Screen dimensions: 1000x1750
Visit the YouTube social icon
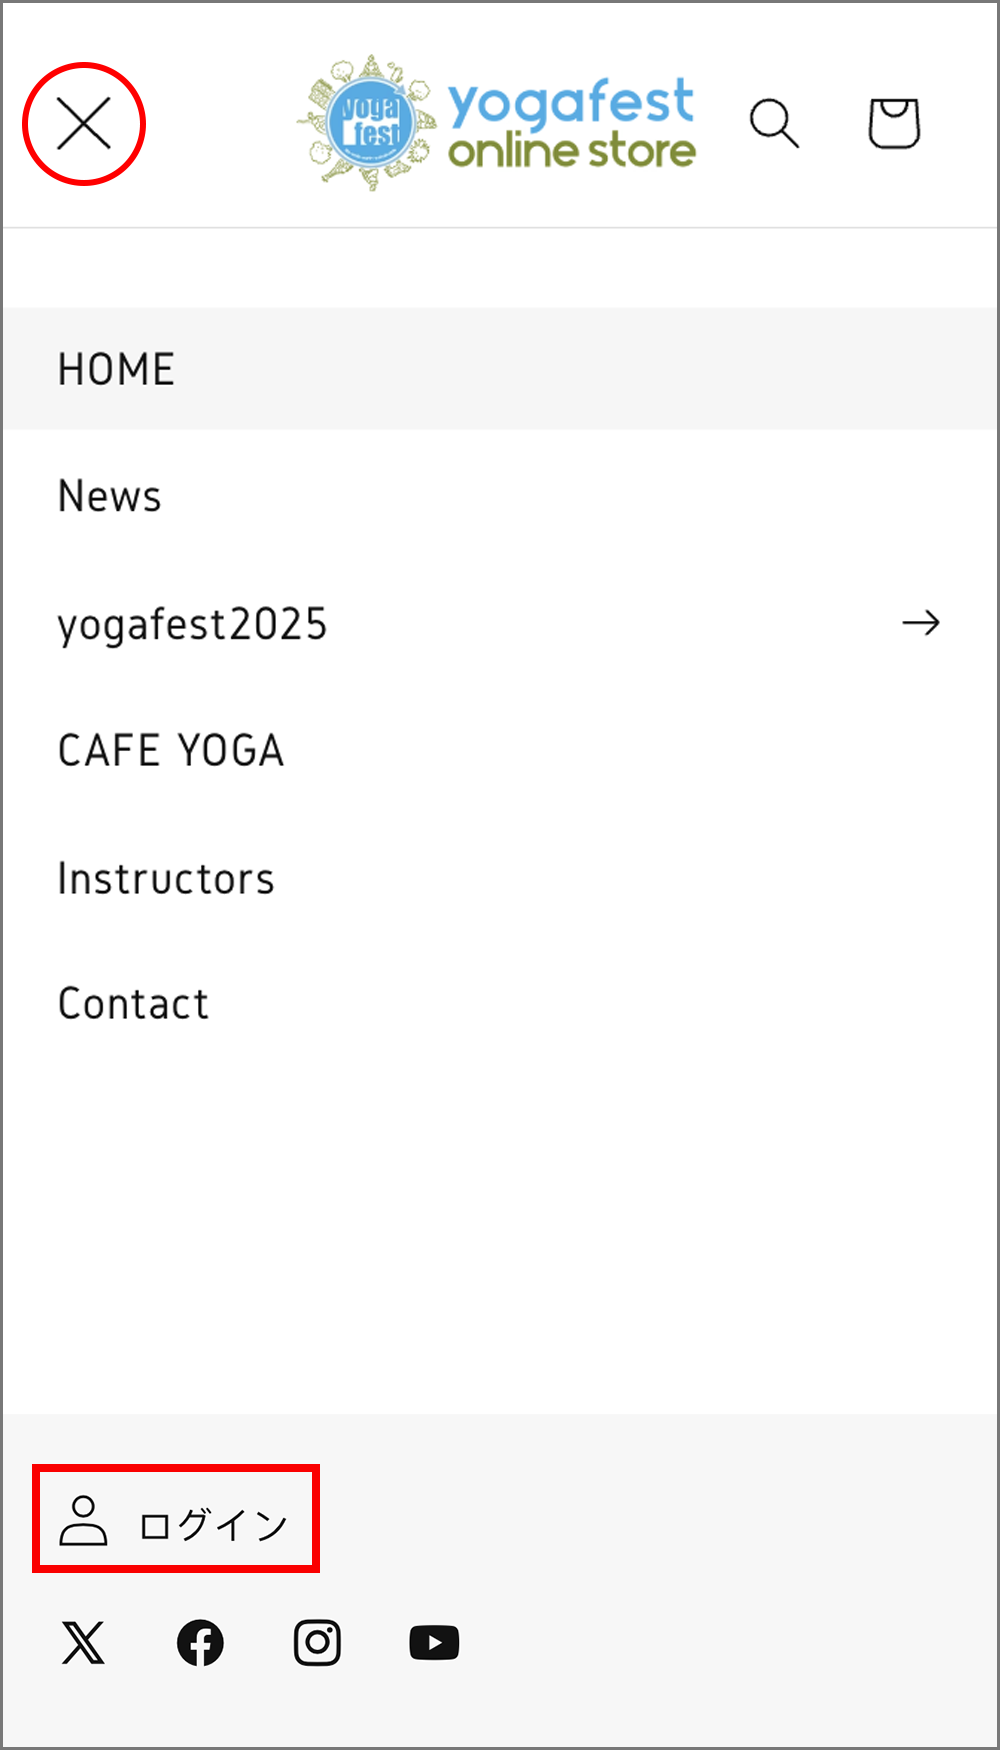(434, 1642)
